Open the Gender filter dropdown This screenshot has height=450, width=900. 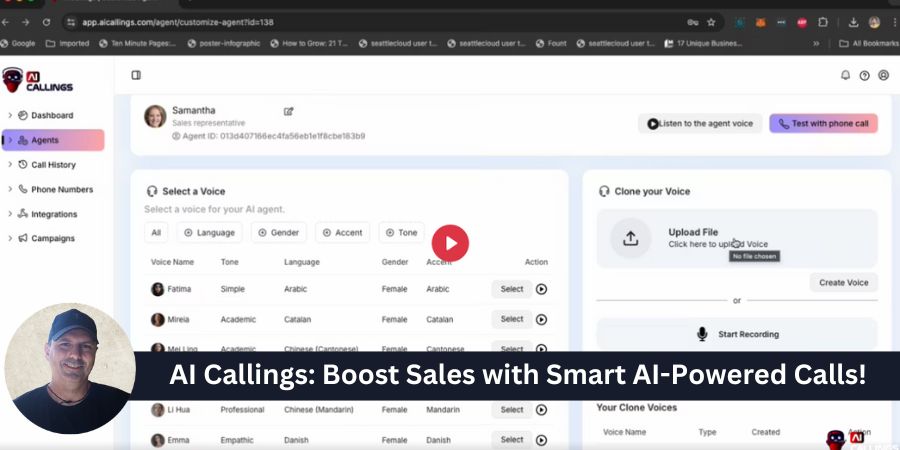pos(278,232)
